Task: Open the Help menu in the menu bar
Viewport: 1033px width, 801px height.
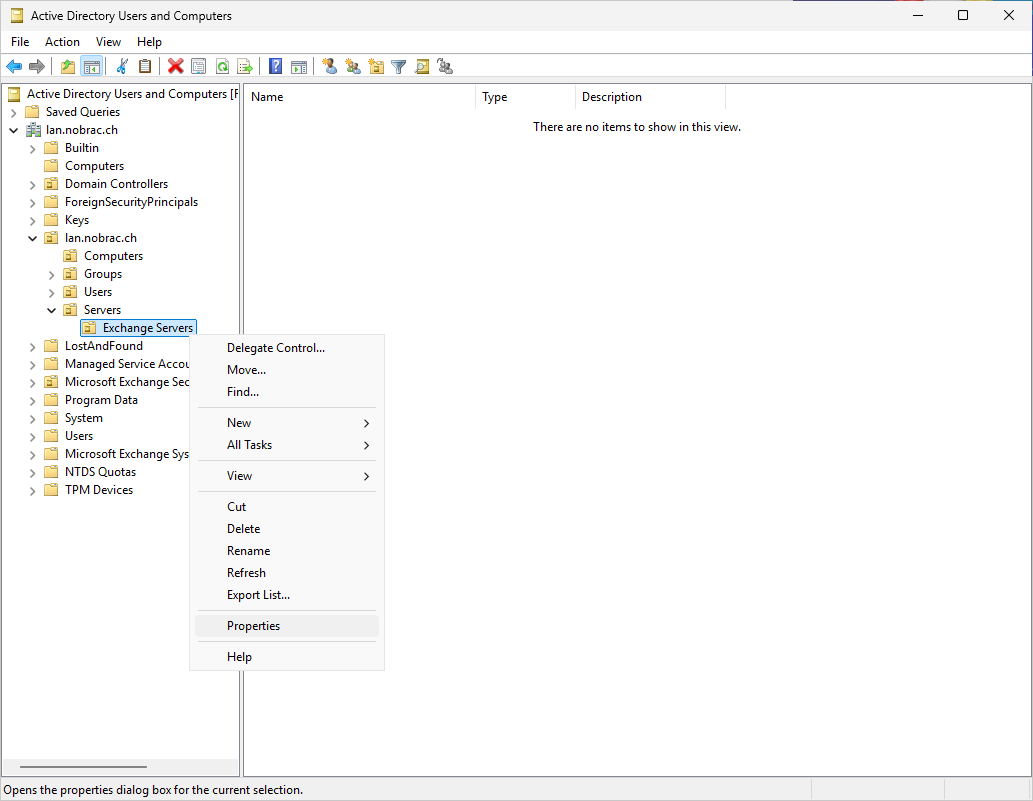Action: point(149,41)
